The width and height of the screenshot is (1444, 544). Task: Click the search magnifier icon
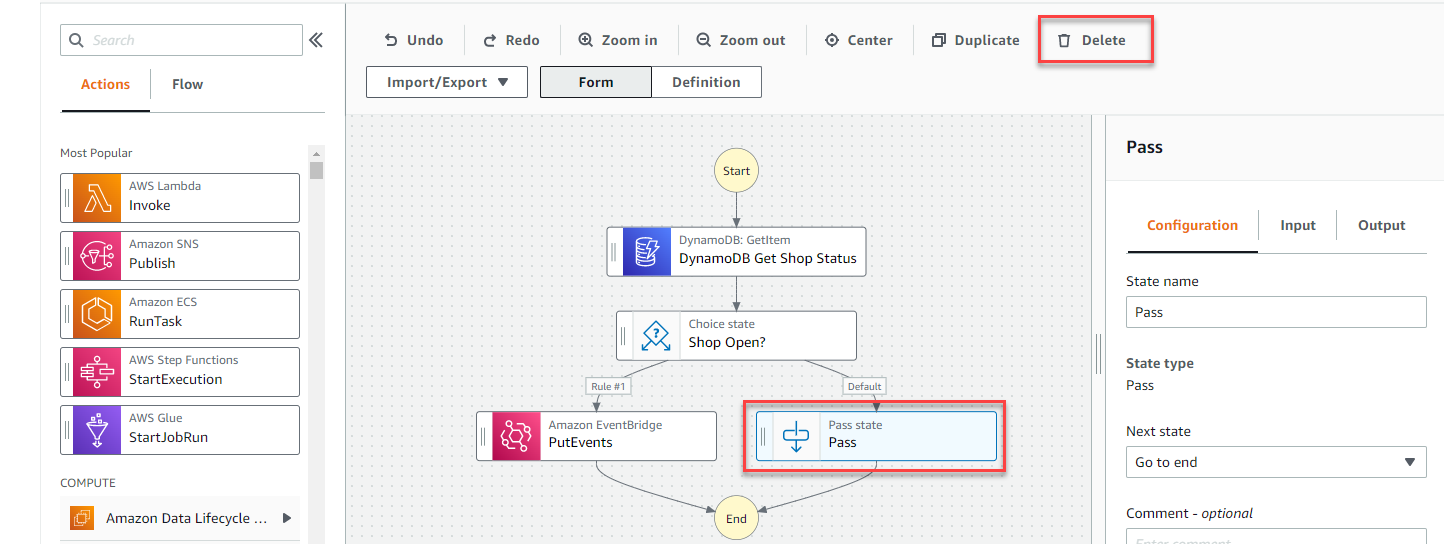pos(76,40)
